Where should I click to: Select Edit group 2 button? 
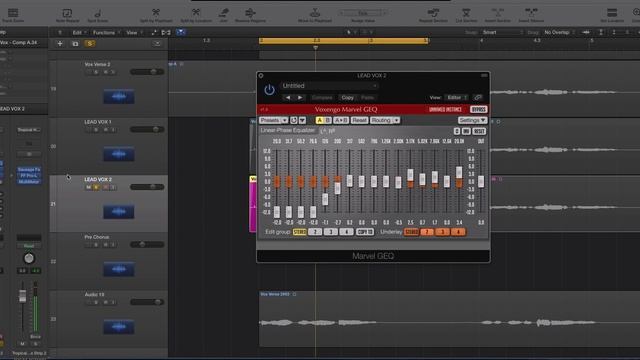tap(315, 232)
